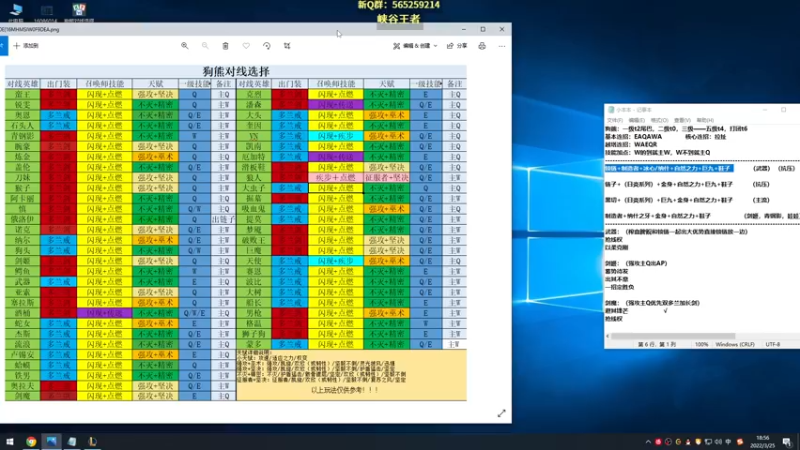This screenshot has width=800, height=450.
Task: Click the share icon in Photos toolbar
Action: 450,46
